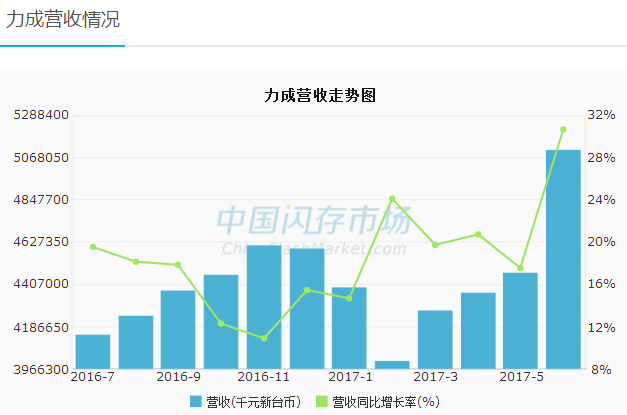Image resolution: width=627 pixels, height=415 pixels.
Task: Click the growth line point above 2017-3
Action: click(435, 245)
